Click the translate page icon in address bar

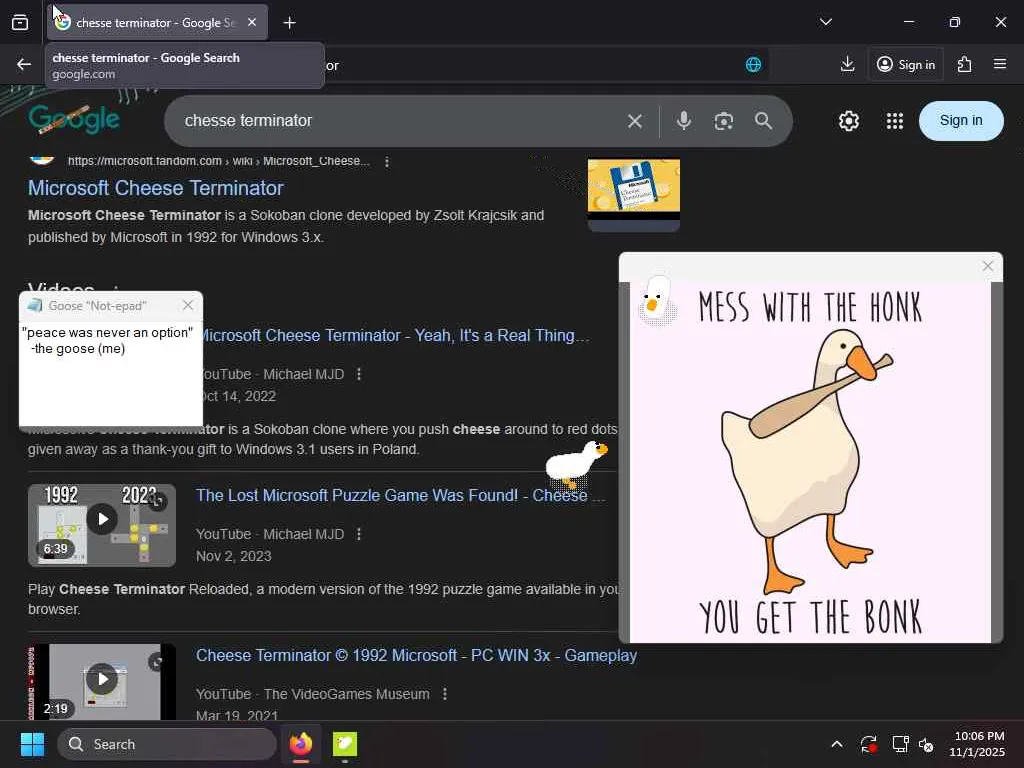pyautogui.click(x=753, y=65)
